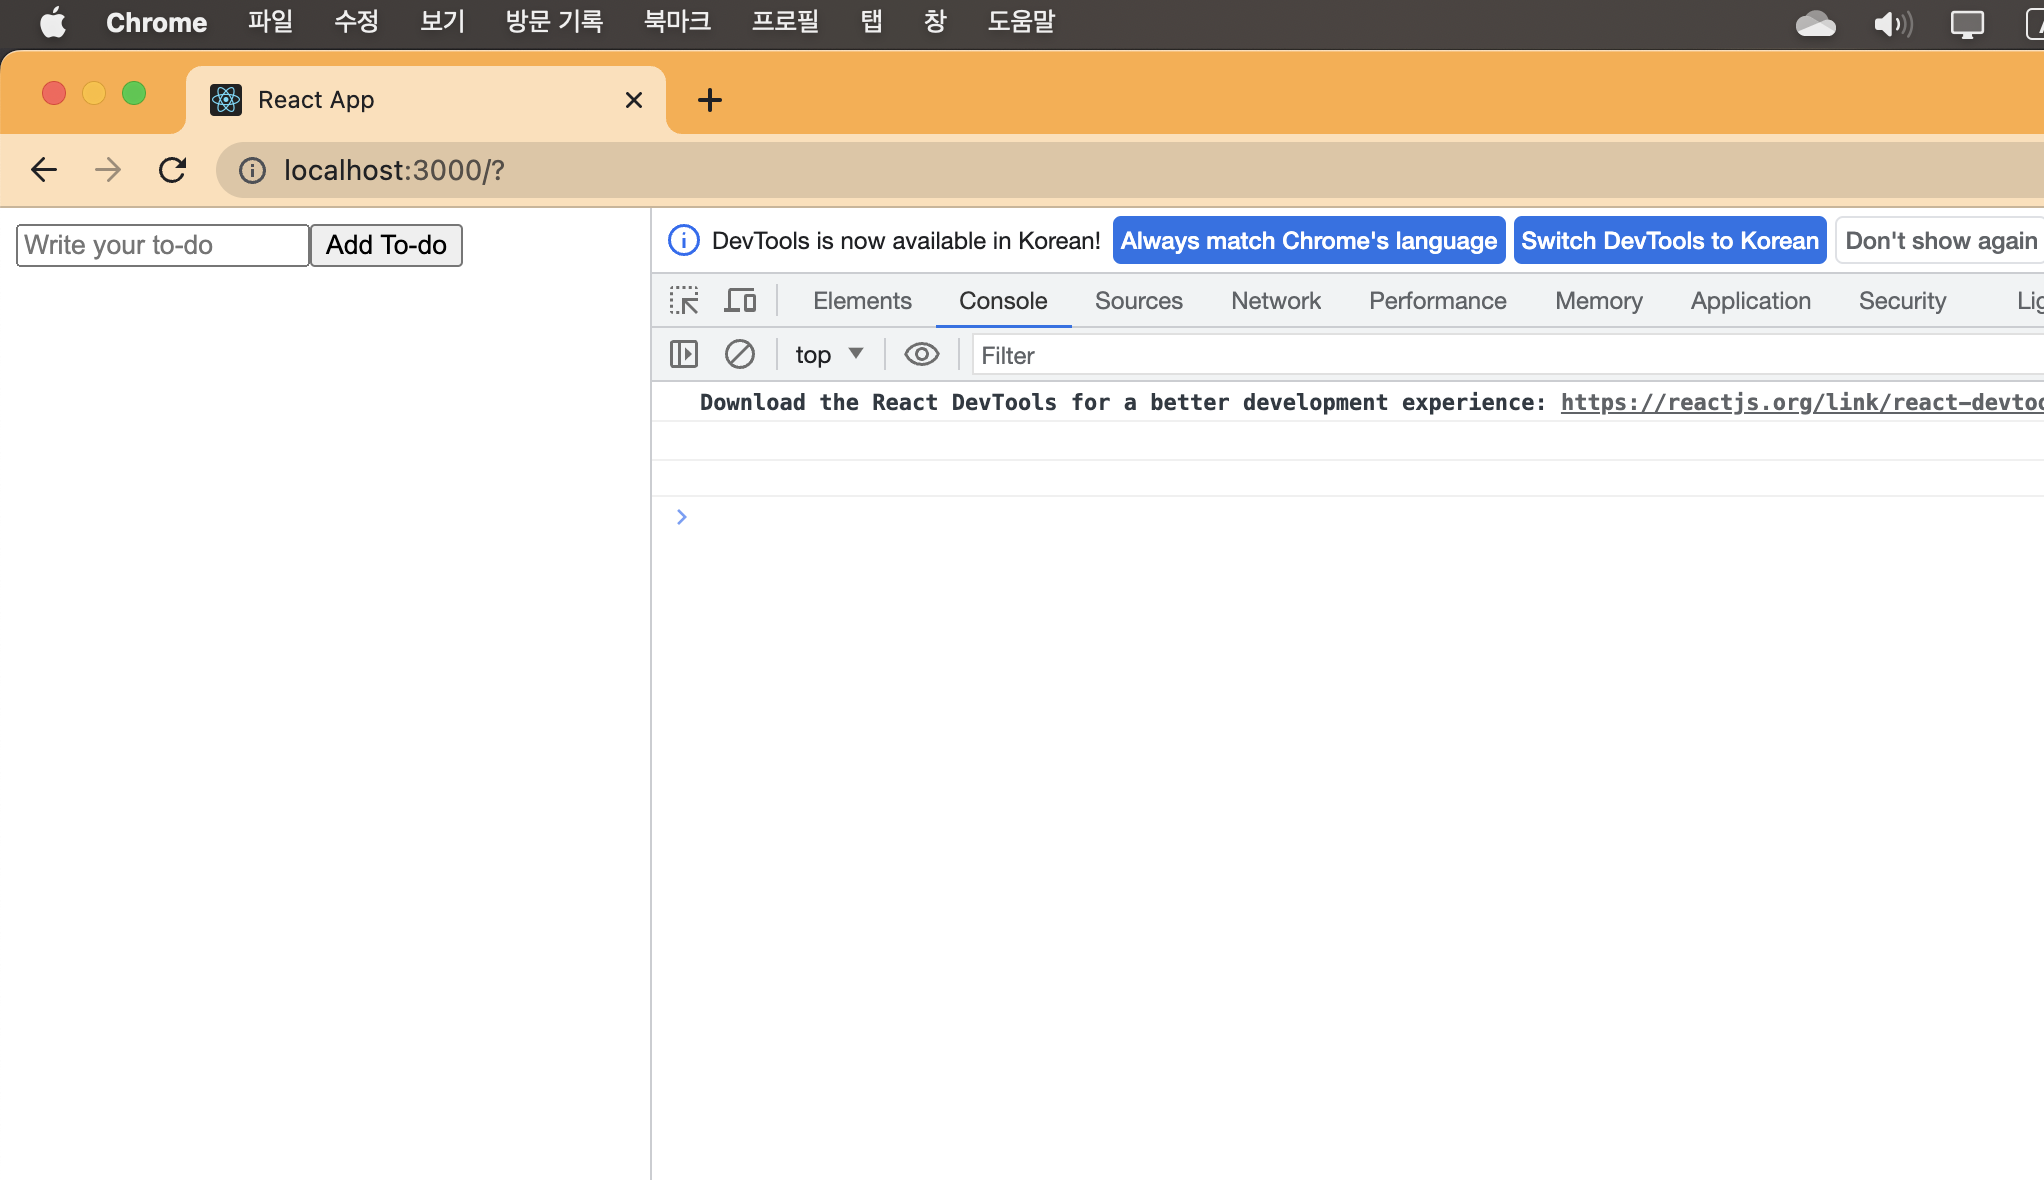Open a new tab with plus icon
The image size is (2044, 1180).
709,100
